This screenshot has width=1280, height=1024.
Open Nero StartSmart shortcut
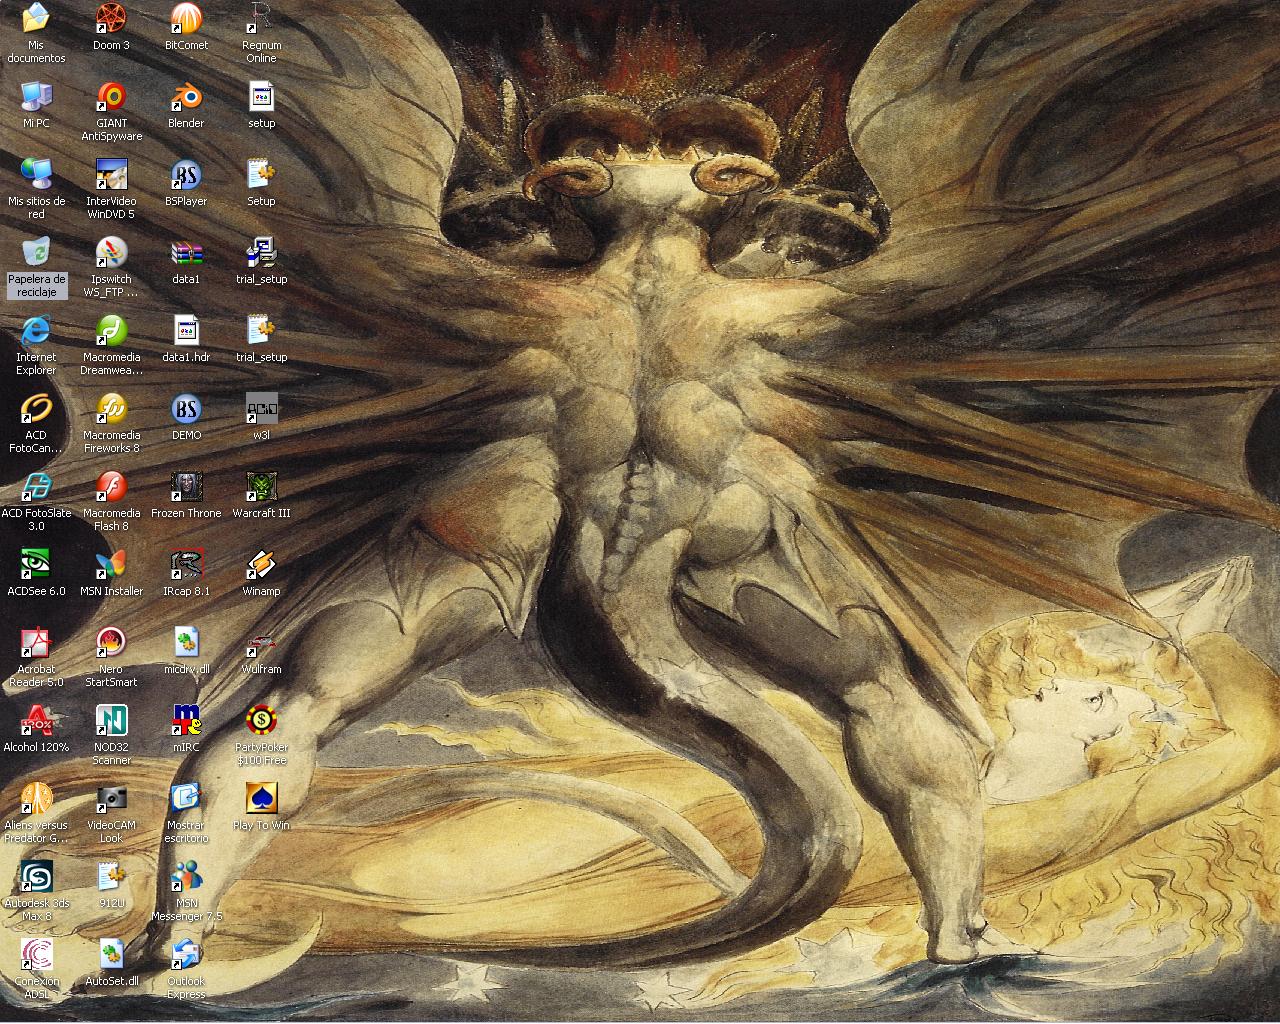[111, 642]
